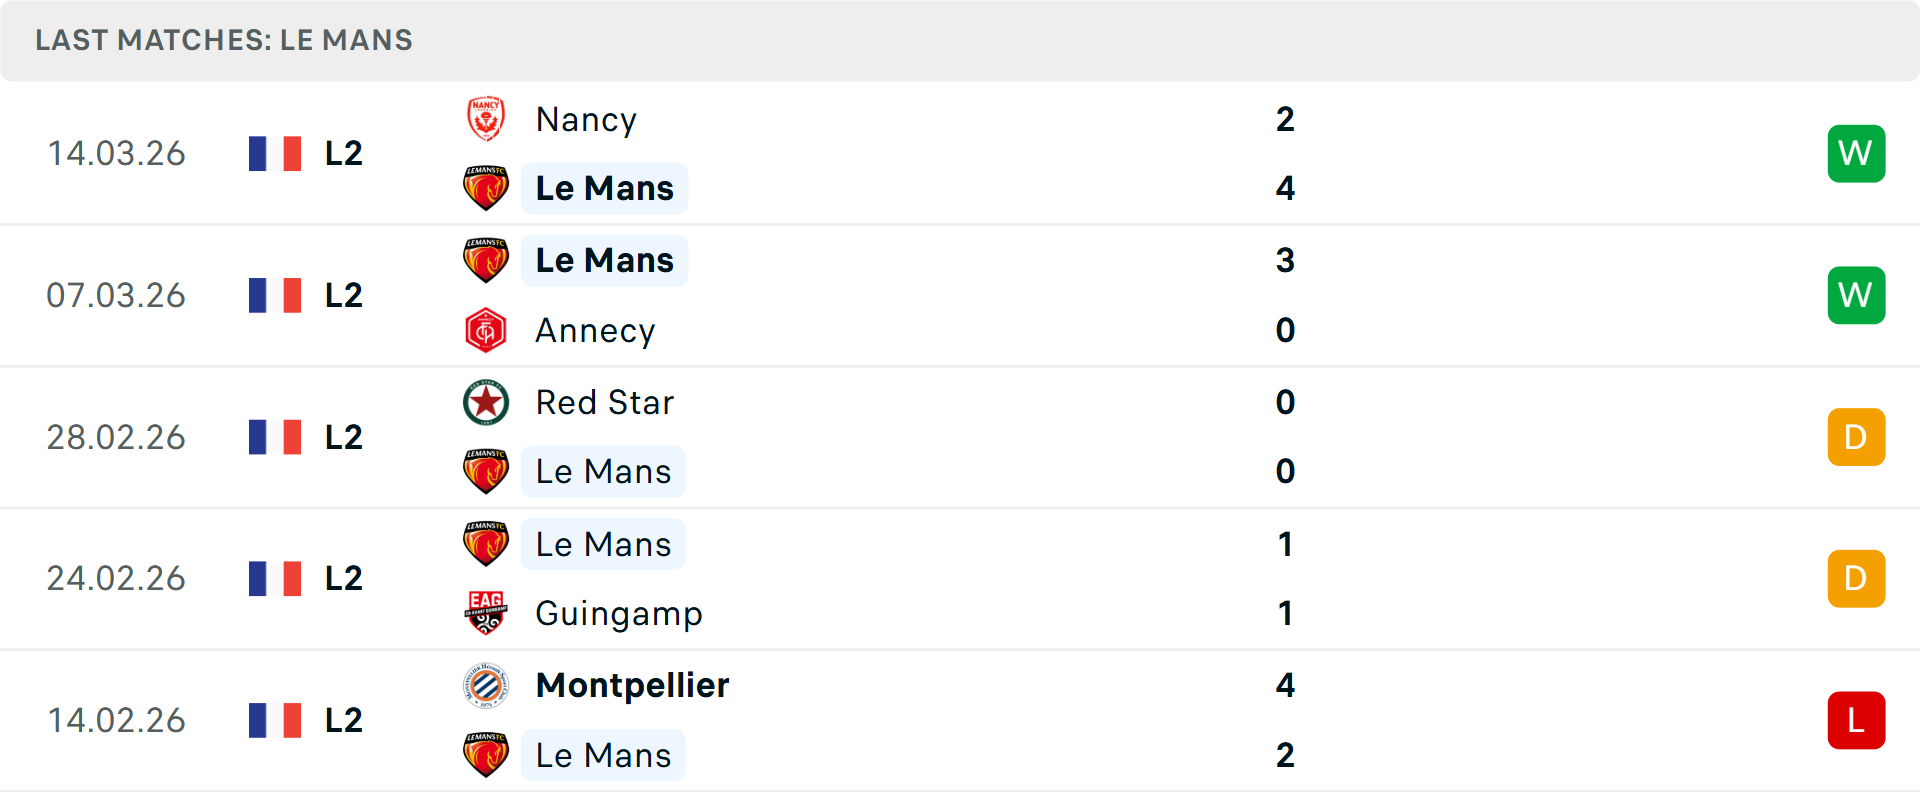1920x792 pixels.
Task: Click the Red Star club crest
Action: click(486, 402)
